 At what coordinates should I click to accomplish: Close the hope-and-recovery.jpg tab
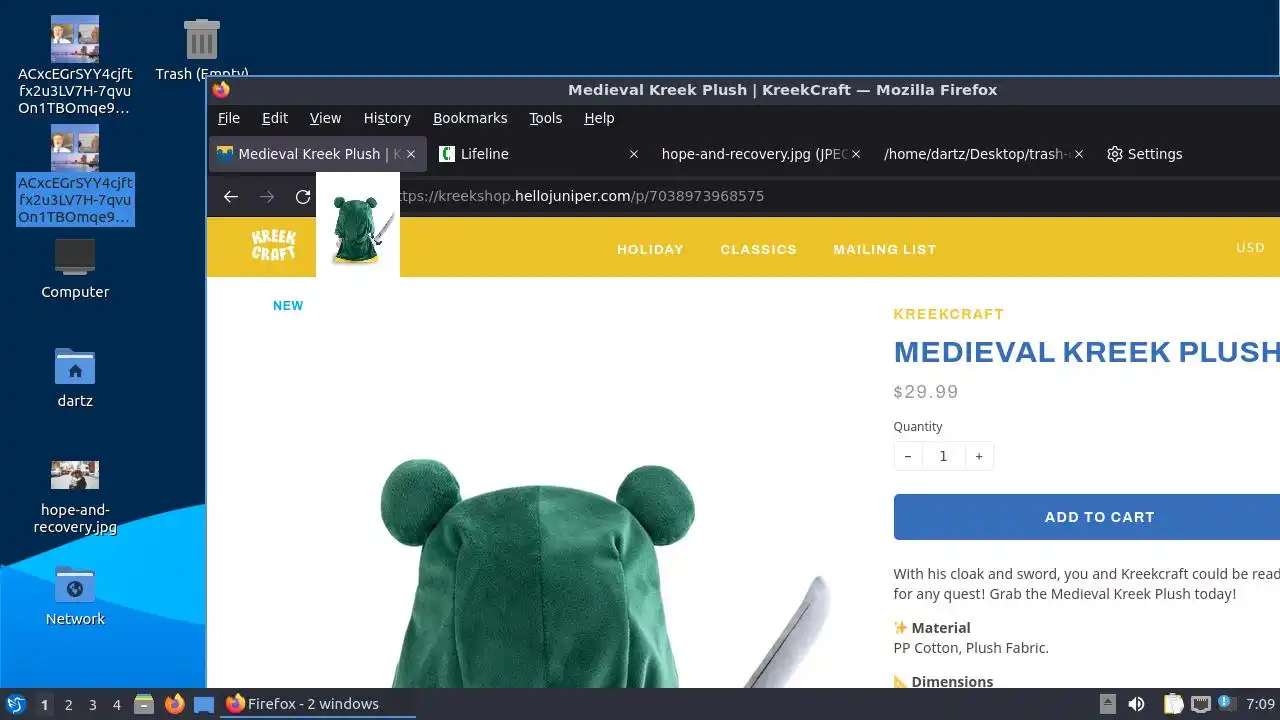click(856, 154)
